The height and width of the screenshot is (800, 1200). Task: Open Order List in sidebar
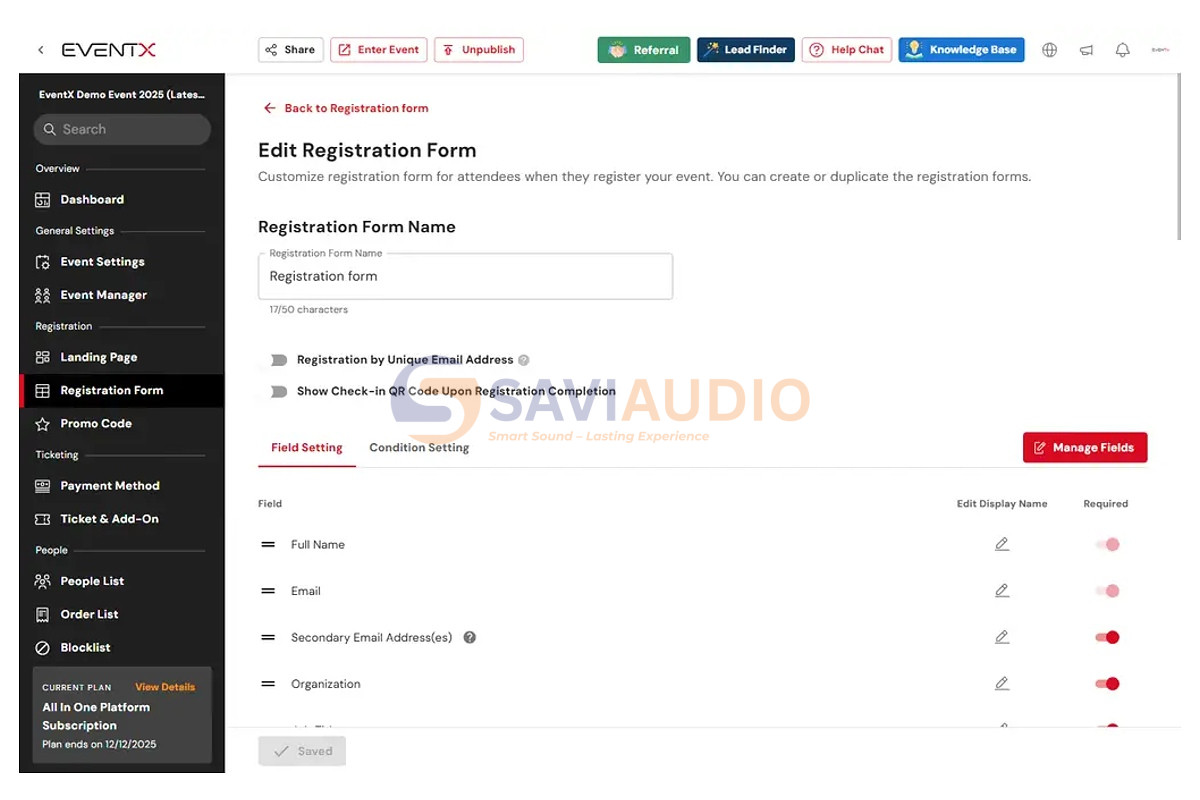click(x=122, y=614)
